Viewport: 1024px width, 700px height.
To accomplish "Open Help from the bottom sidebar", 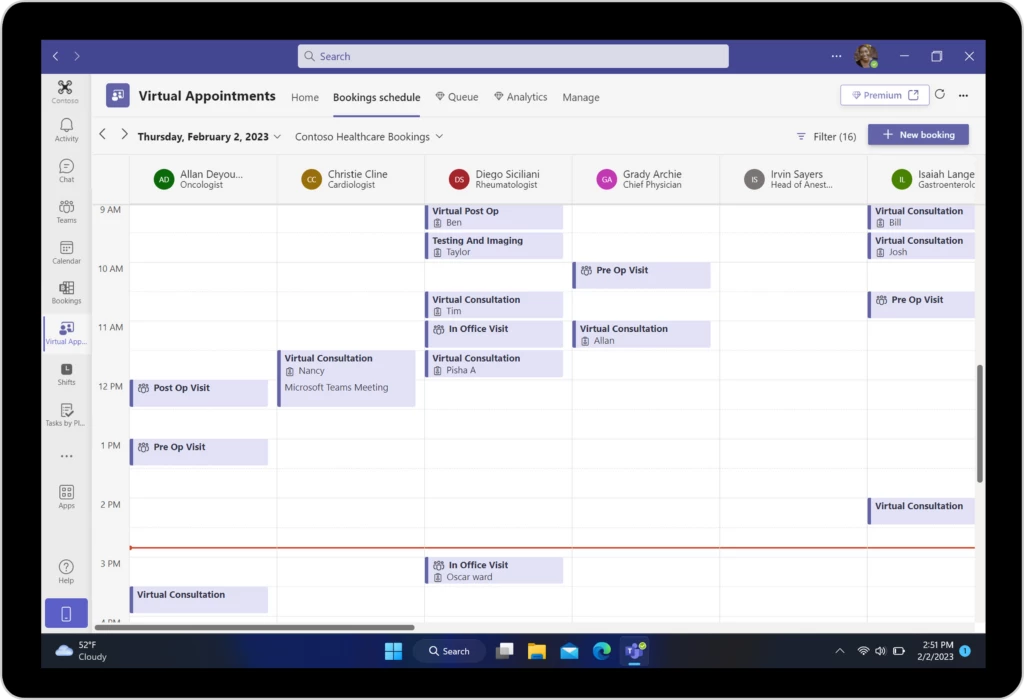I will 66,570.
